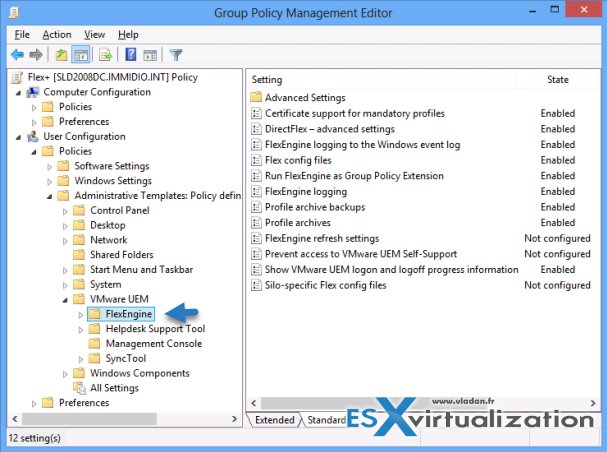The image size is (607, 452).
Task: Open the View menu
Action: point(94,35)
